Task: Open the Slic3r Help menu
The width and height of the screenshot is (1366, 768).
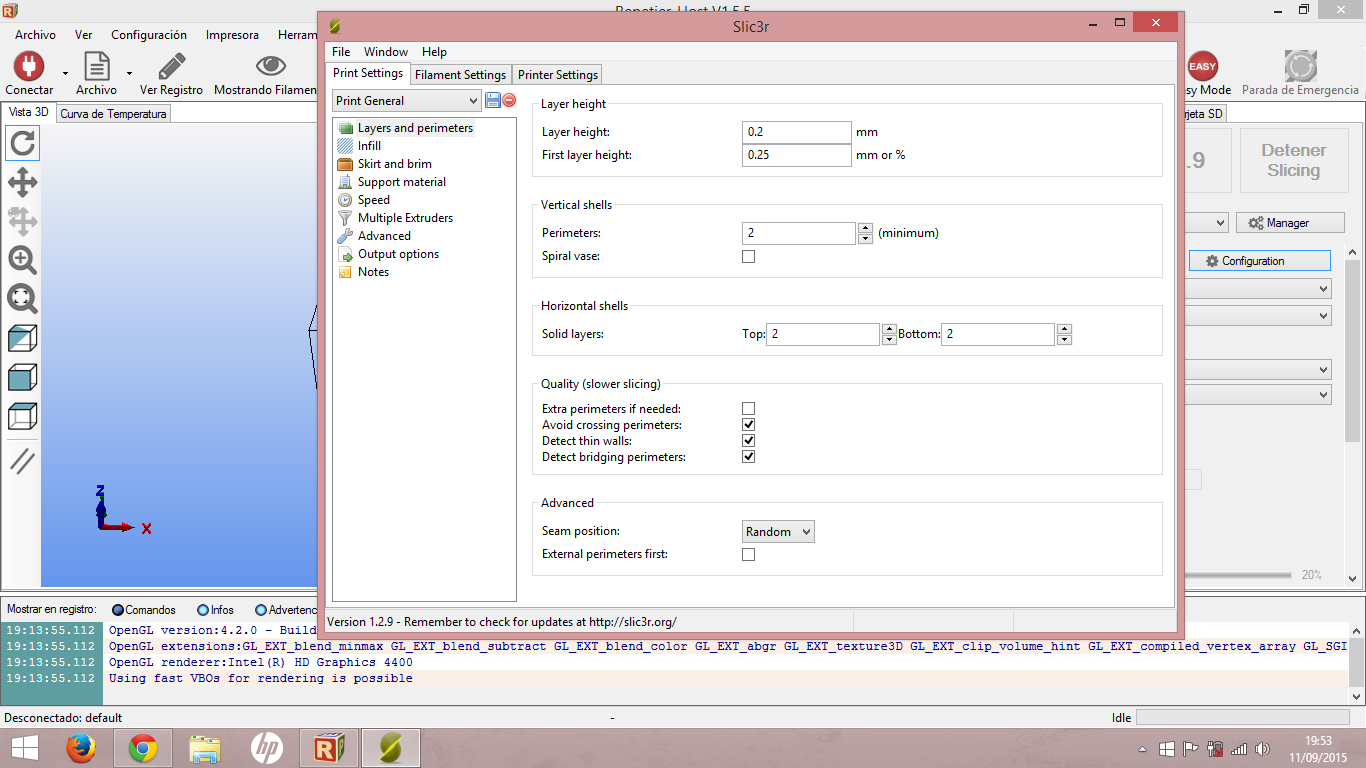Action: 434,52
